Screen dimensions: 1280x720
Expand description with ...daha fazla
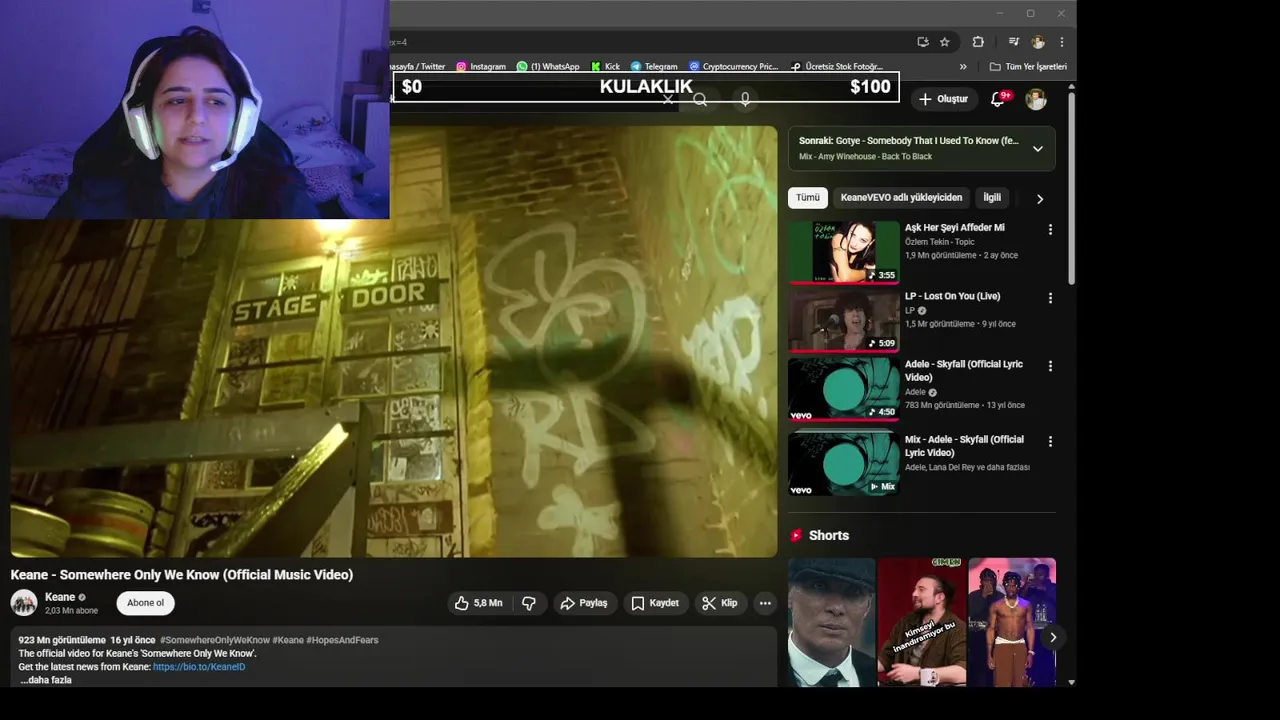46,680
